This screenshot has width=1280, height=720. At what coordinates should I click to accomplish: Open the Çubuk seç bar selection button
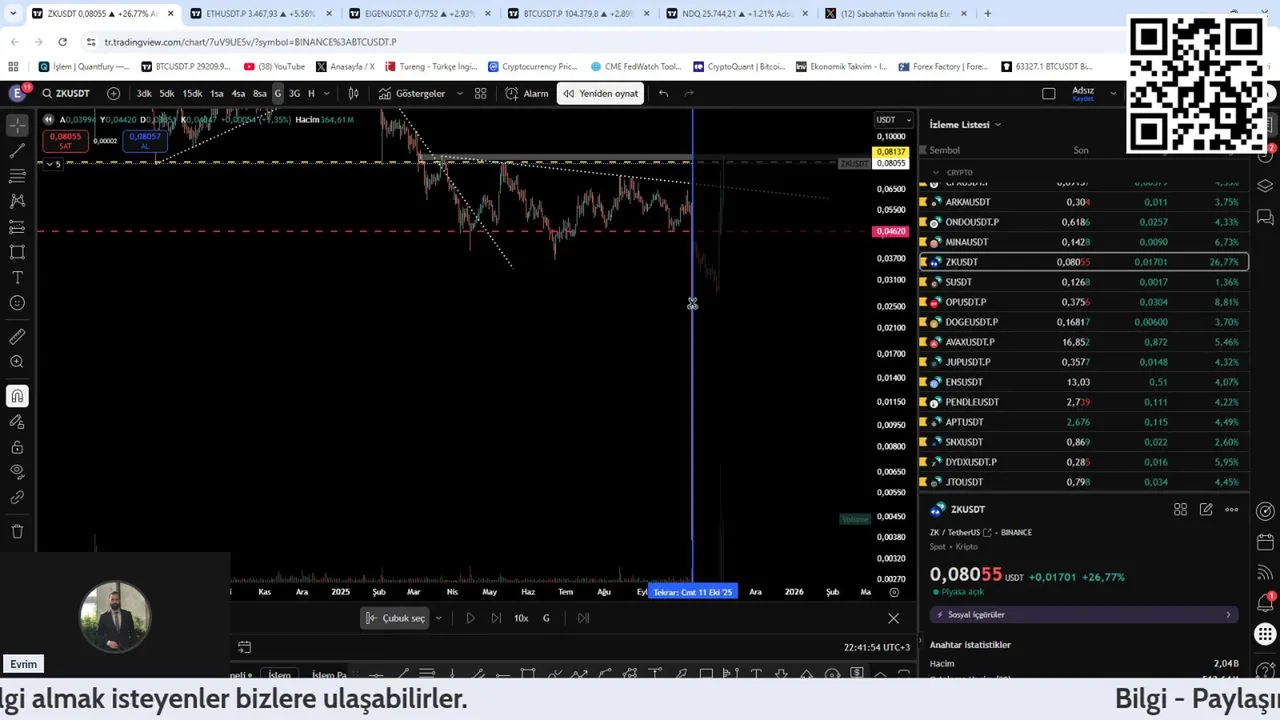(395, 618)
